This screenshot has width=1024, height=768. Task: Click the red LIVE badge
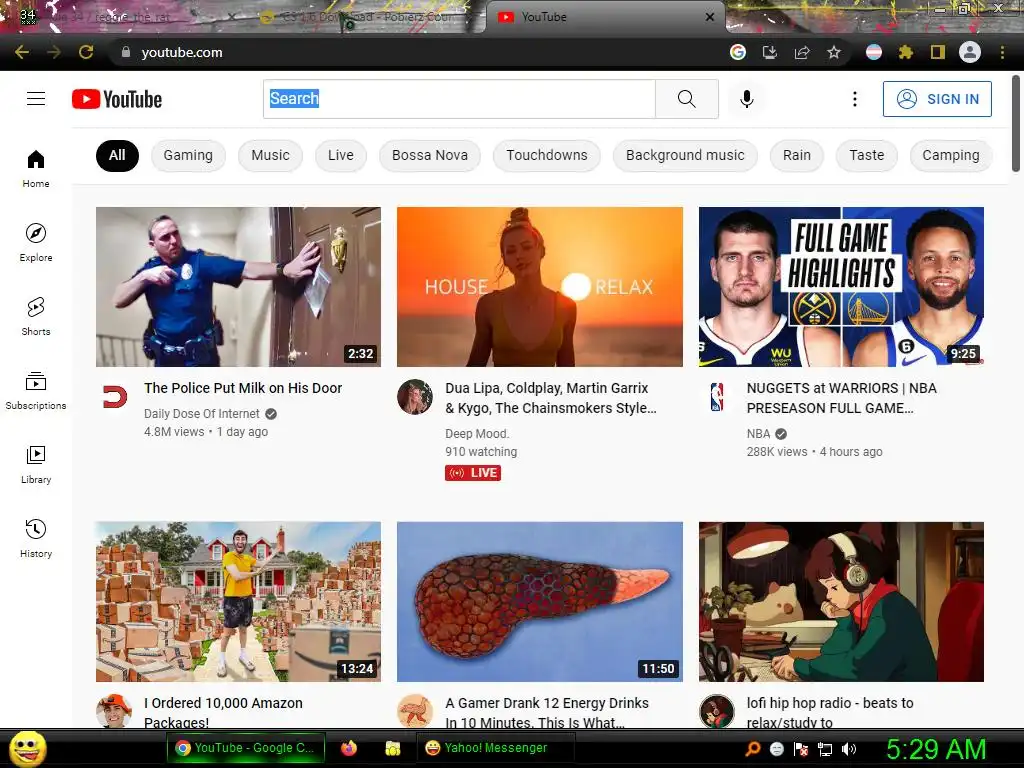coord(473,473)
